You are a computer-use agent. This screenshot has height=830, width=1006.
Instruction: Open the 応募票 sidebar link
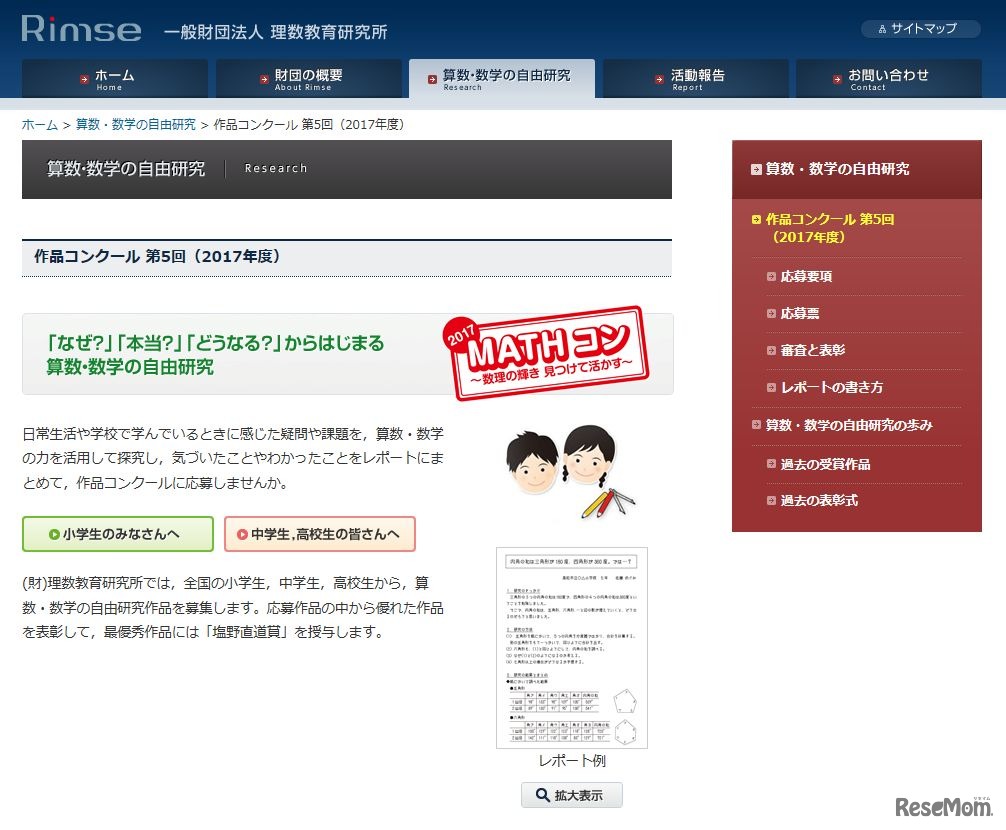click(800, 314)
